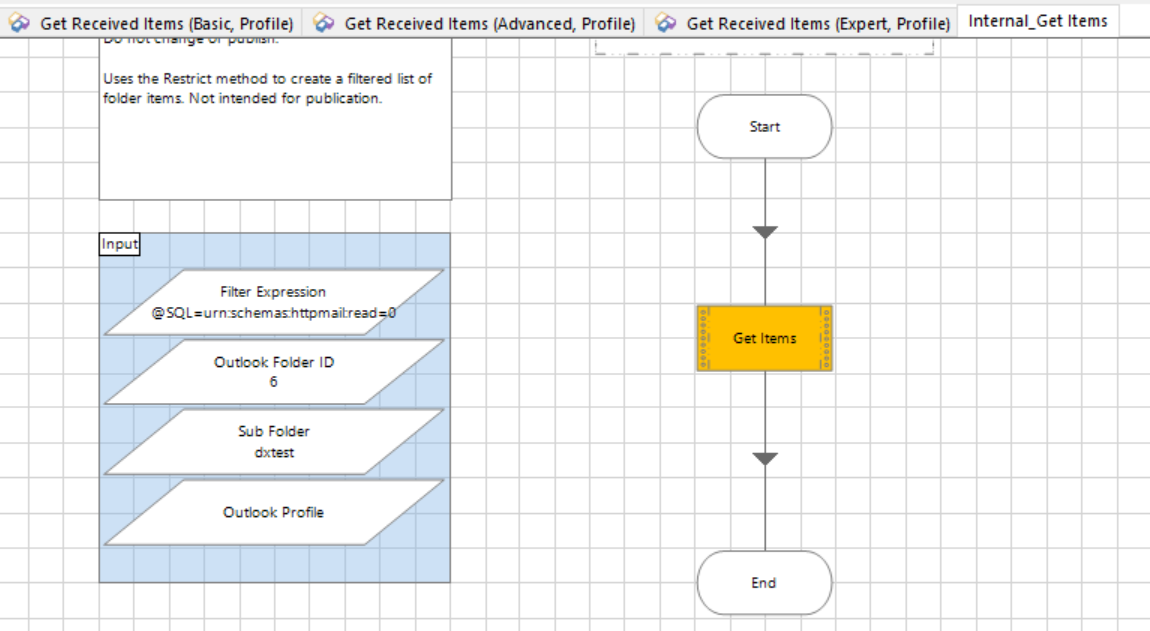
Task: Activate the Internal_Get Items tab
Action: click(x=1037, y=21)
